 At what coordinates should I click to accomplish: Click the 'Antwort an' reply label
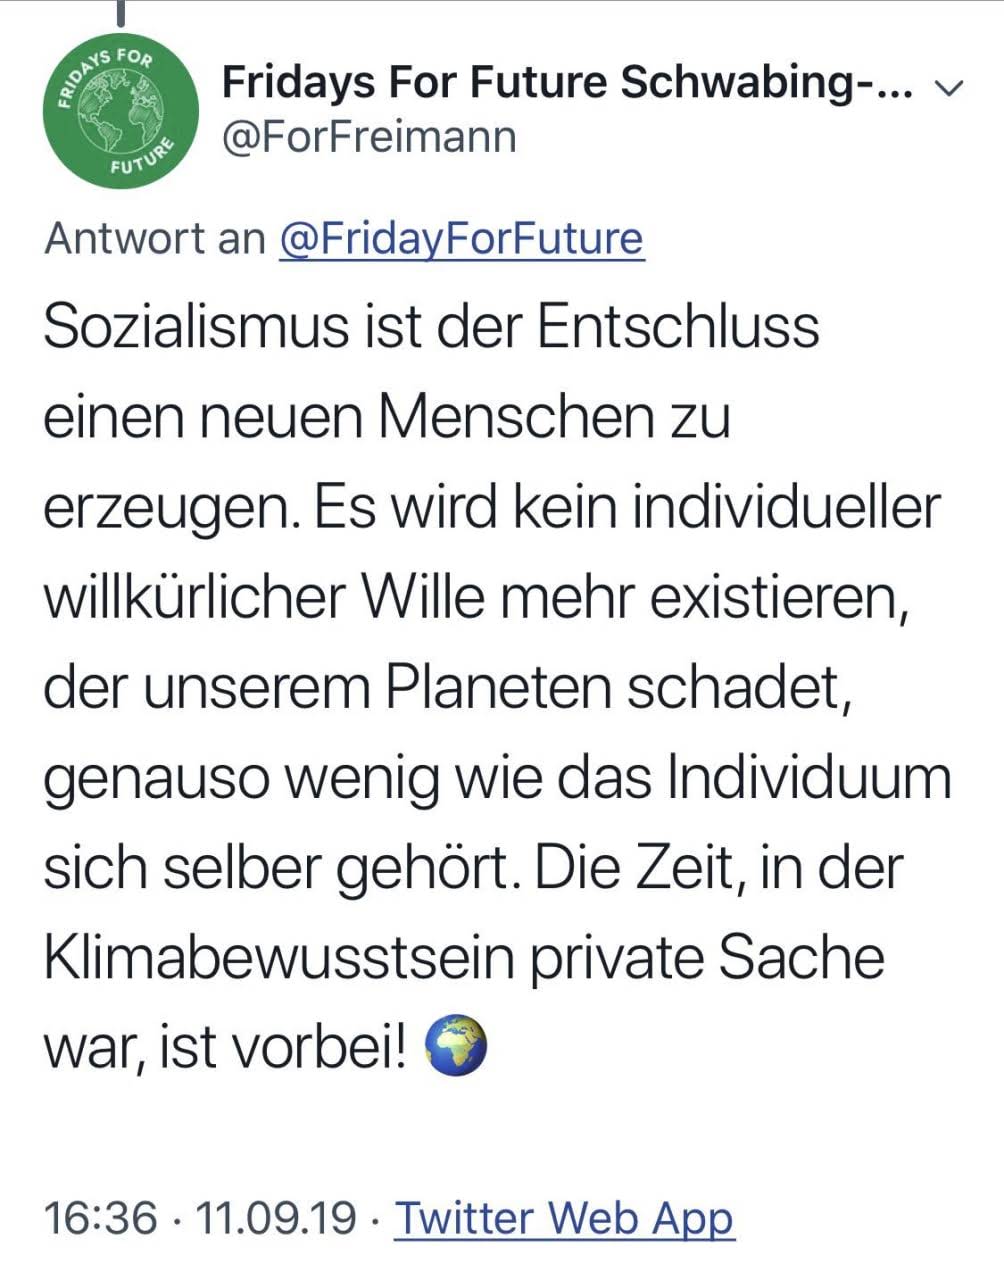click(155, 239)
